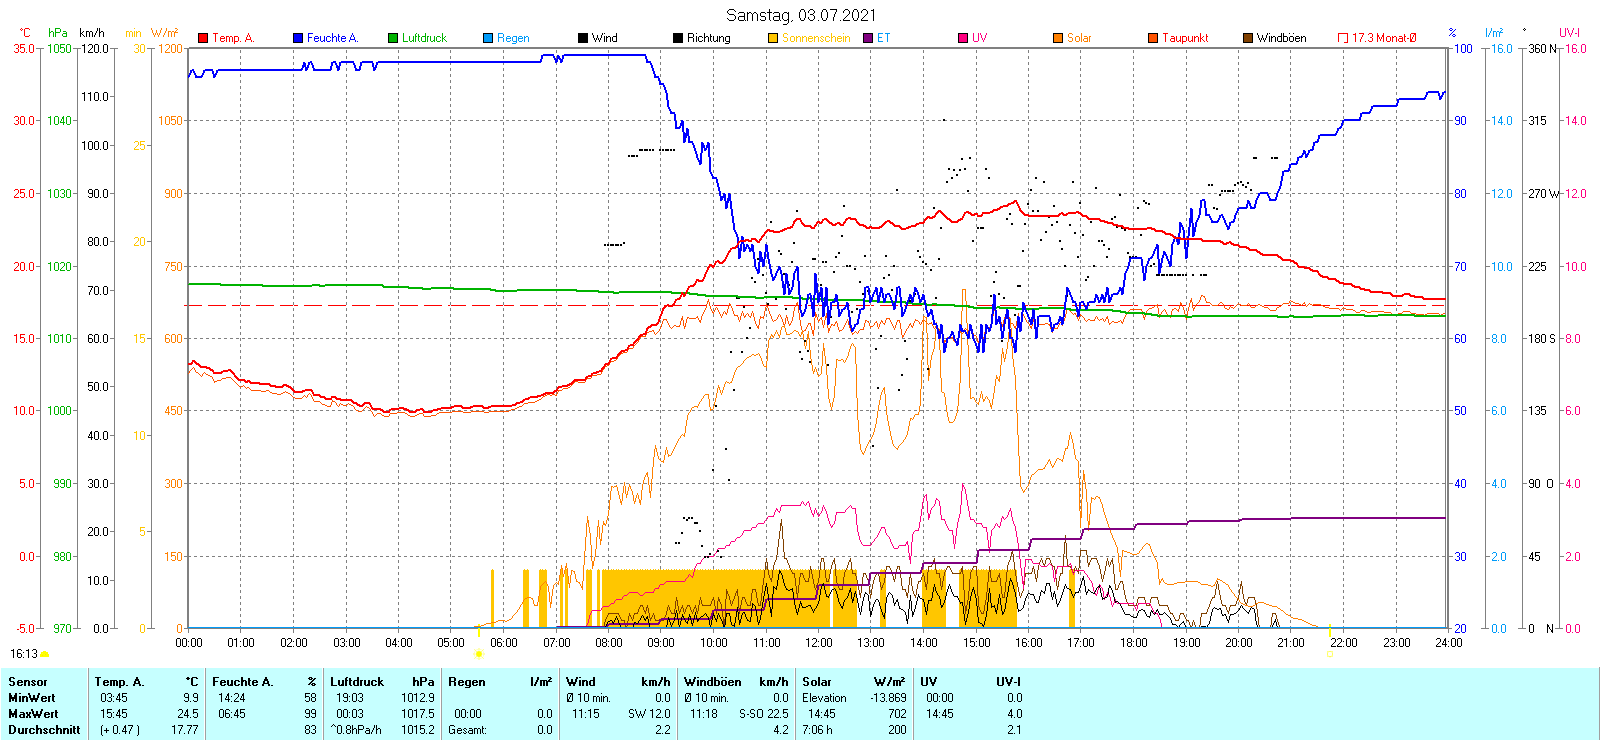Screen dimensions: 1600x740
Task: Click the yellow Sonnenschein legend swatch
Action: 773,38
